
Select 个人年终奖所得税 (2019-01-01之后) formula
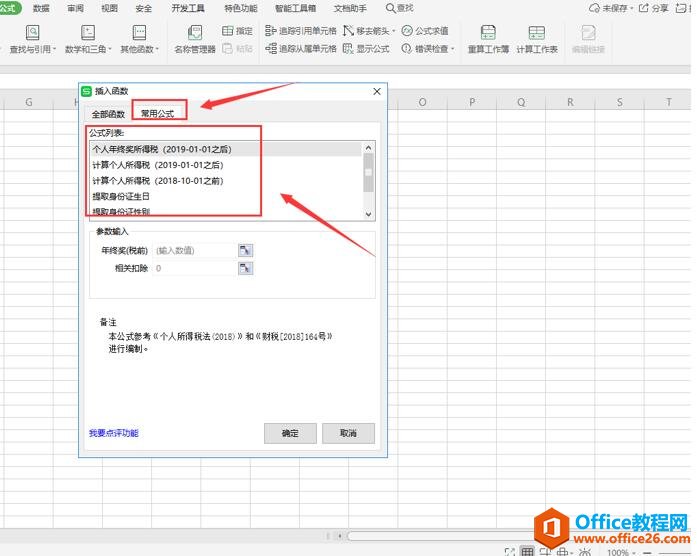click(226, 149)
